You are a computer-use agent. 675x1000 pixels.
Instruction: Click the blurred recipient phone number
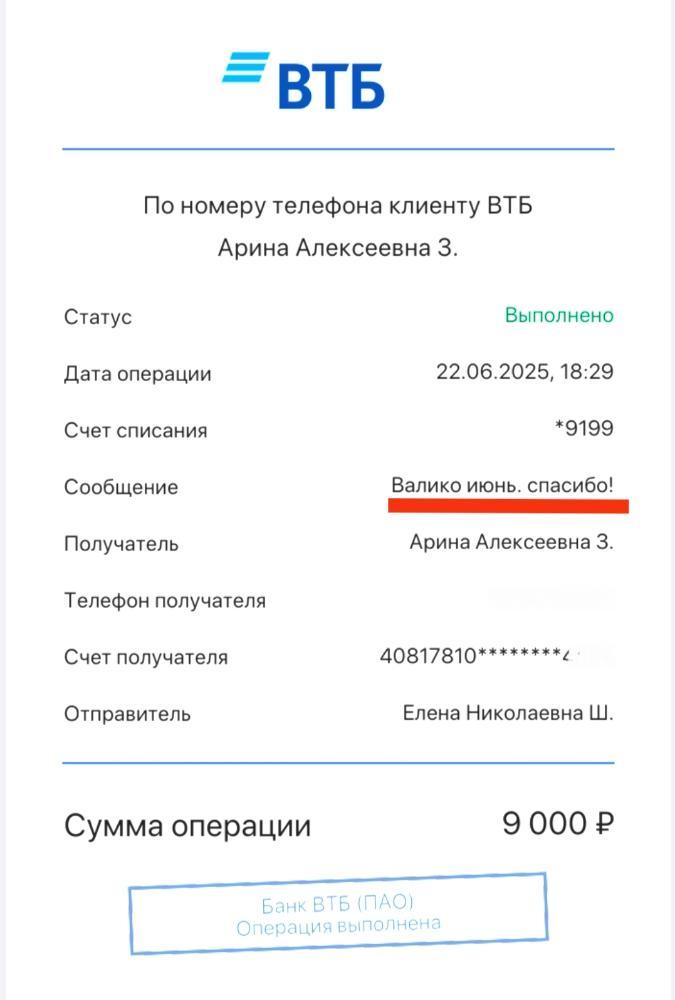click(550, 598)
